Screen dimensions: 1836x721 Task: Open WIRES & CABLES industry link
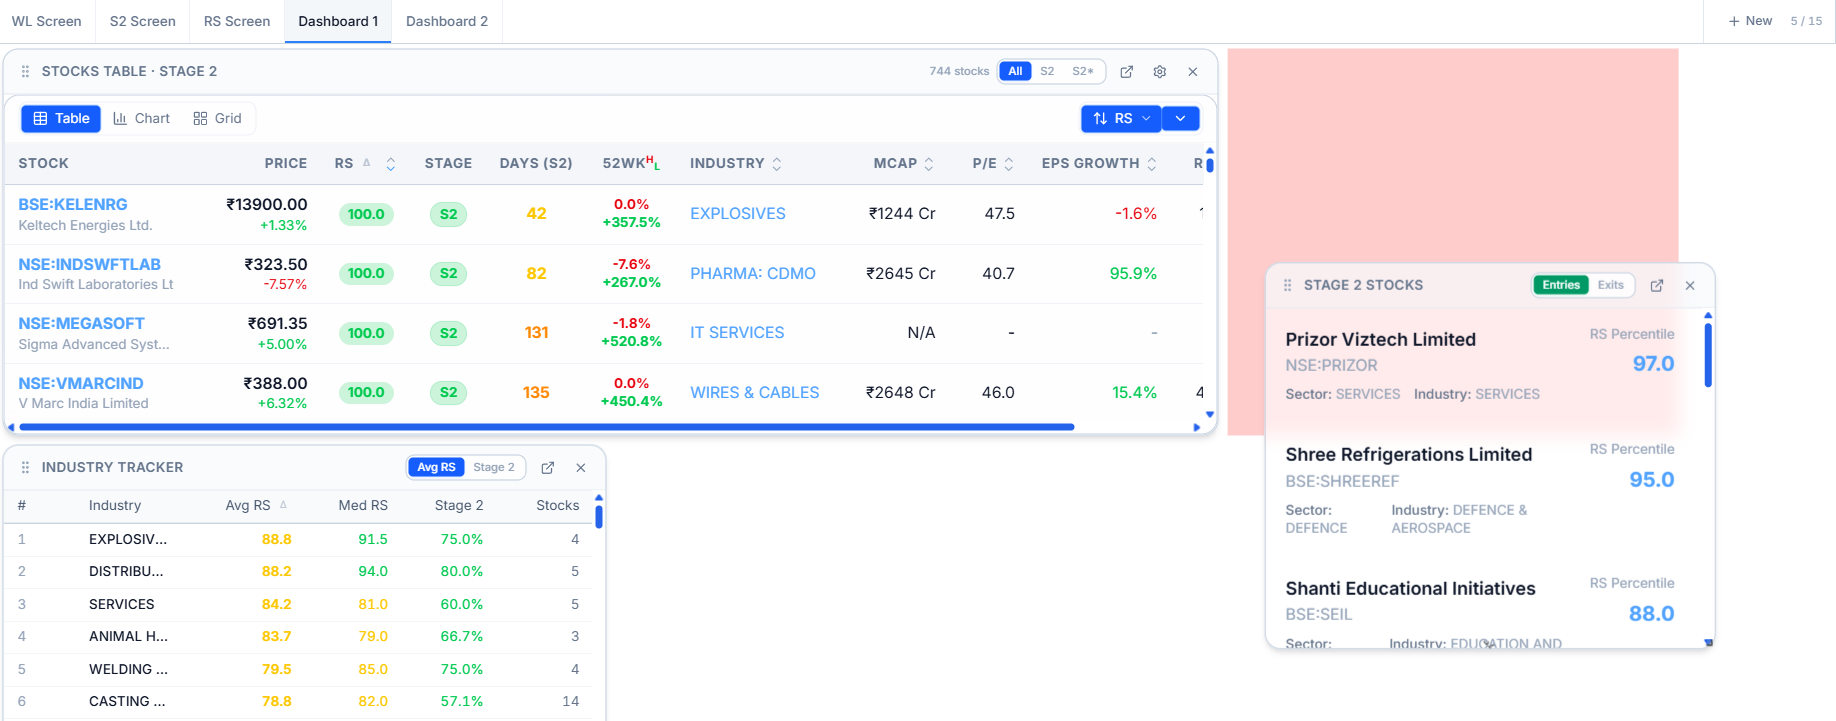tap(755, 393)
